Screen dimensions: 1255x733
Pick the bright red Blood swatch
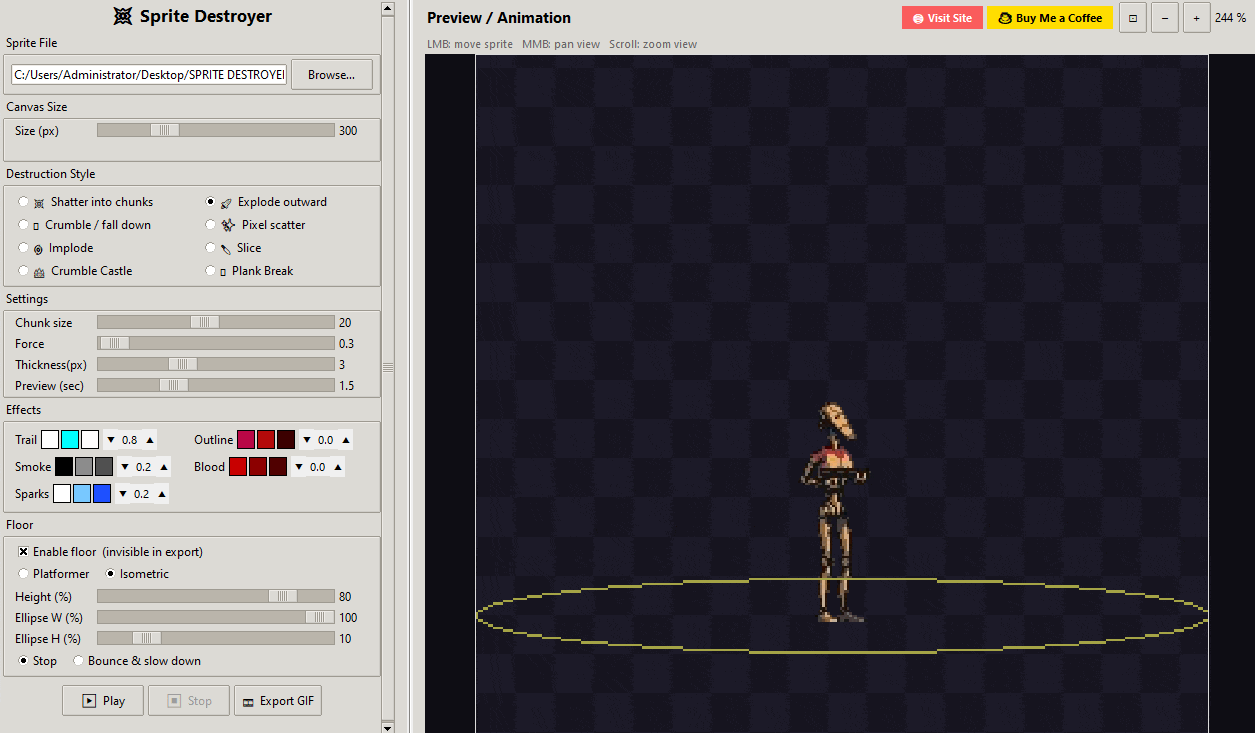point(238,467)
